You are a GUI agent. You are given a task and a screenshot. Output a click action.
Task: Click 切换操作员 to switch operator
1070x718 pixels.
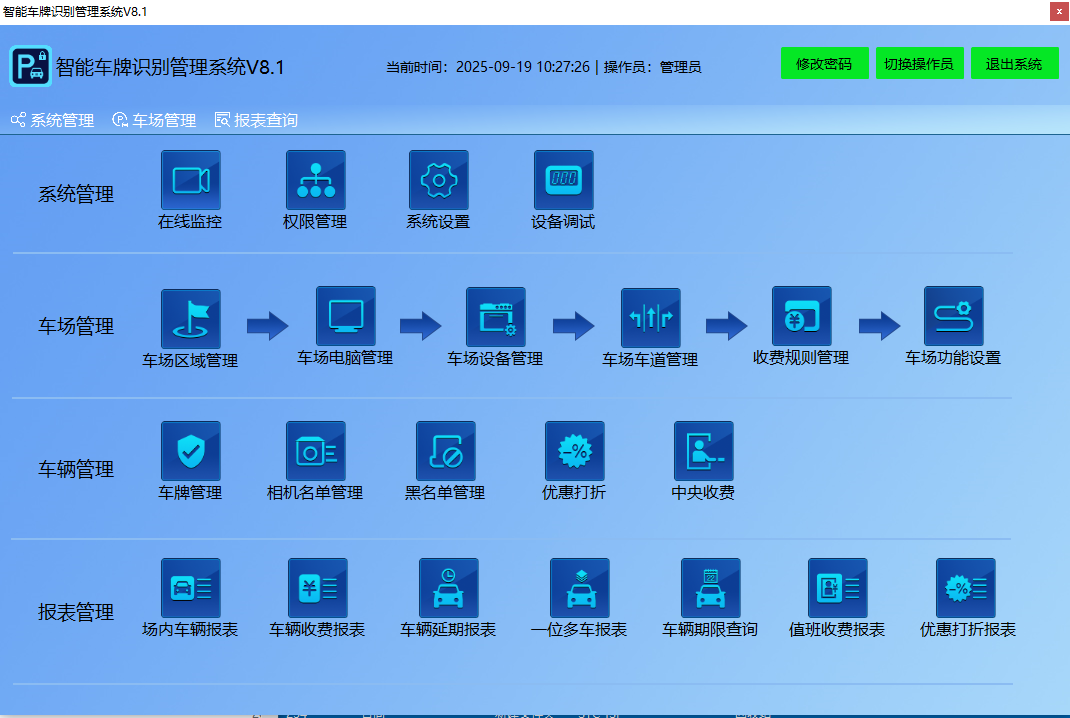tap(919, 63)
